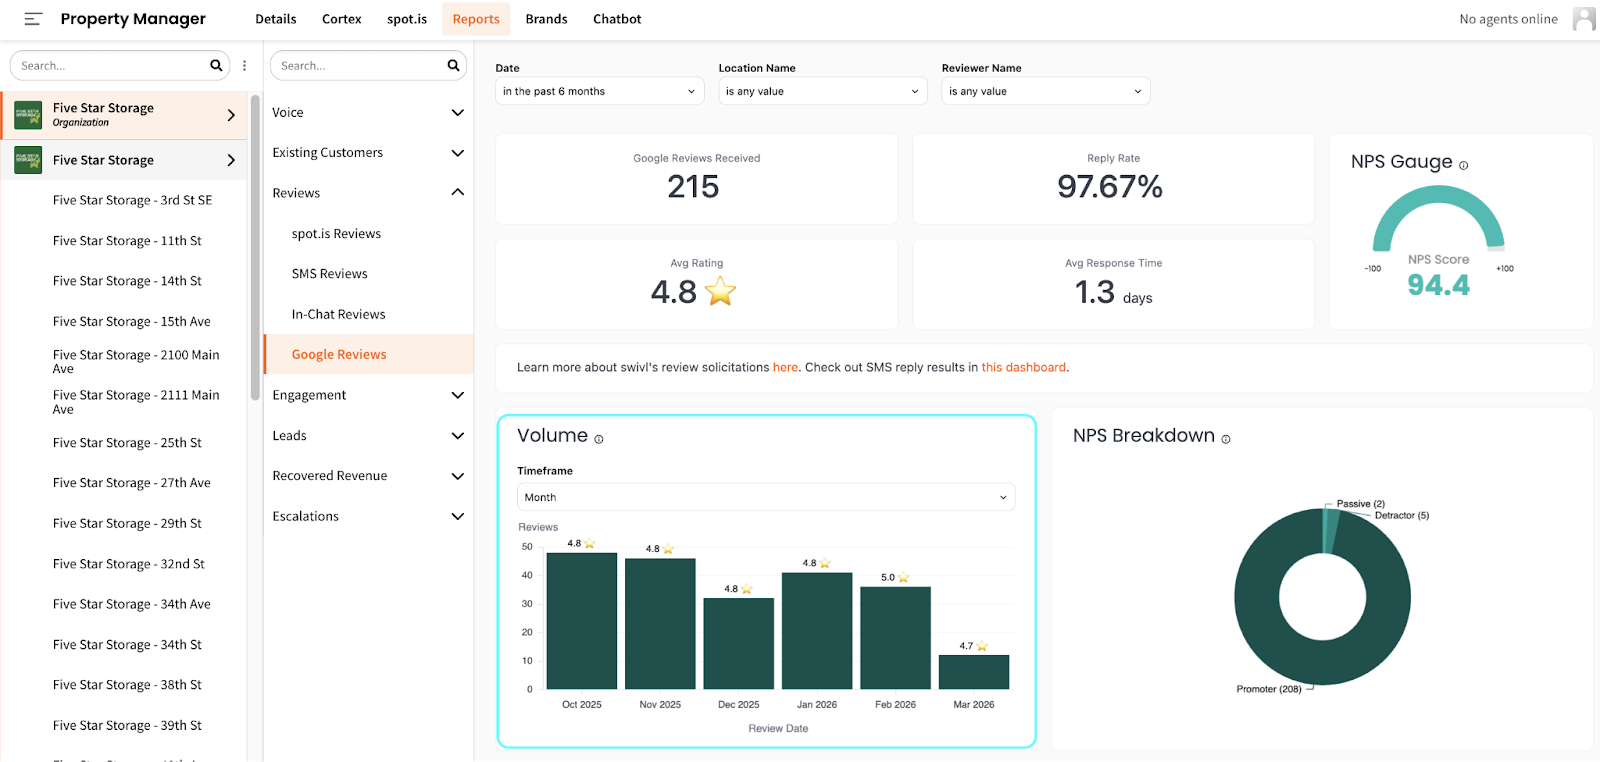Open the Date filter dropdown

[x=600, y=91]
